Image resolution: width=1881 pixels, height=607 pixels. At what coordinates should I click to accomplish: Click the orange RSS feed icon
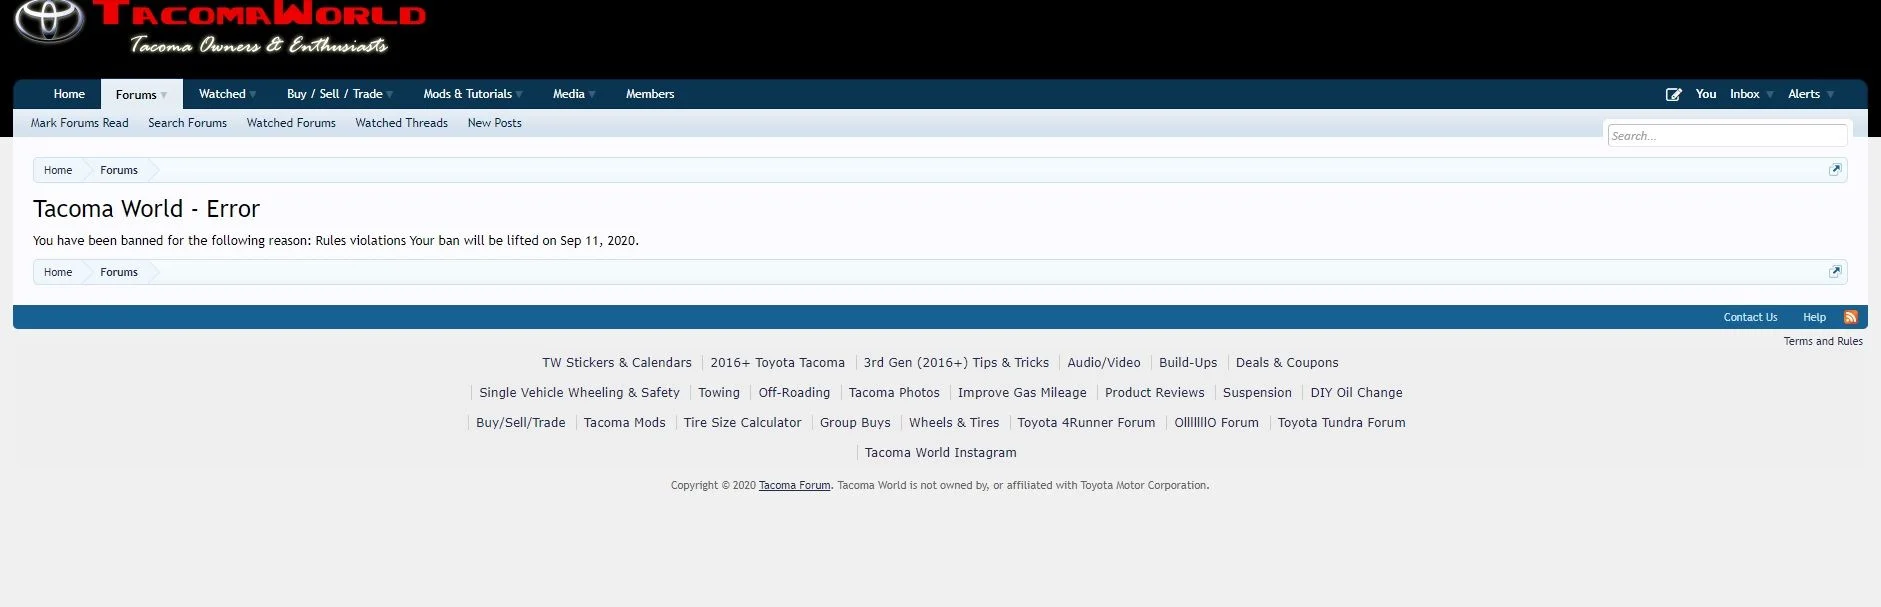coord(1850,317)
